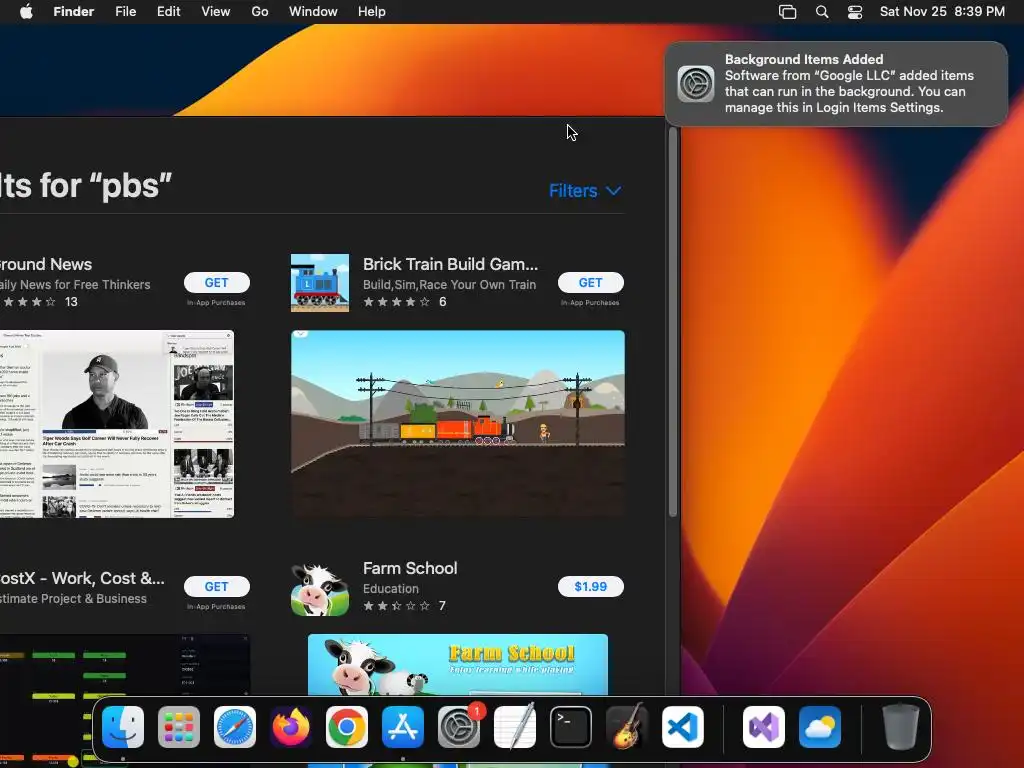Screen dimensions: 1024x768
Task: Click the Farm School cow icon
Action: 320,590
